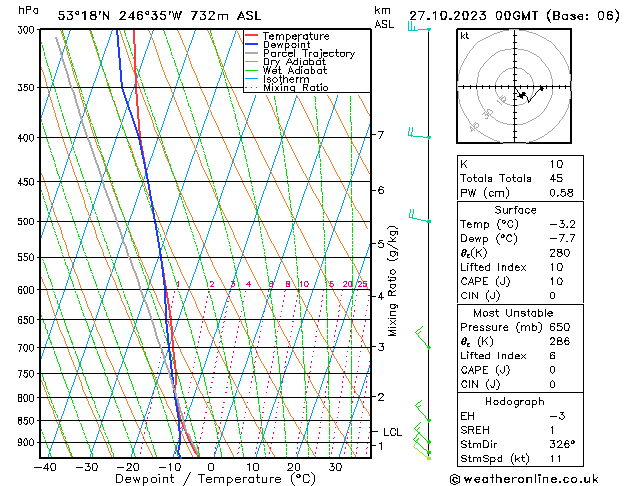Click the K index value 10
The height and width of the screenshot is (486, 629).
point(556,164)
